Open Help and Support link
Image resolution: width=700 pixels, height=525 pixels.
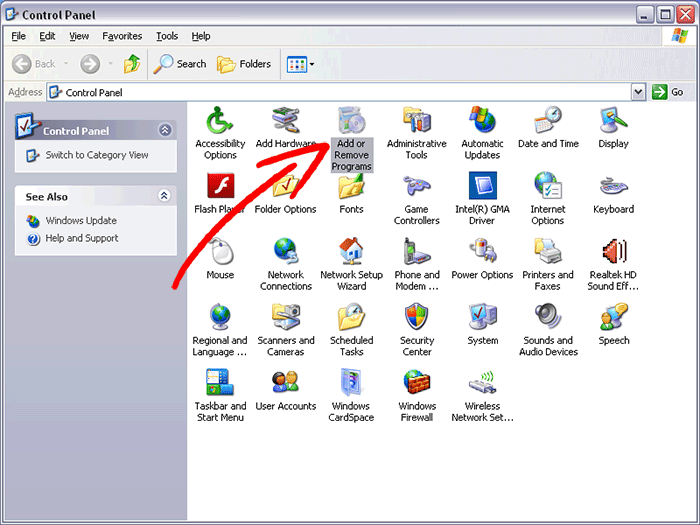[x=72, y=238]
